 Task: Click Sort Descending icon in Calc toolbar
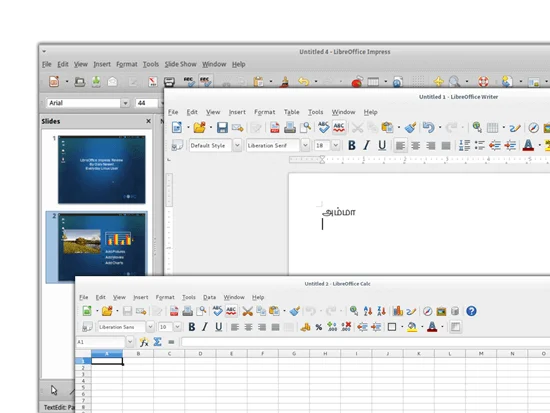(381, 311)
